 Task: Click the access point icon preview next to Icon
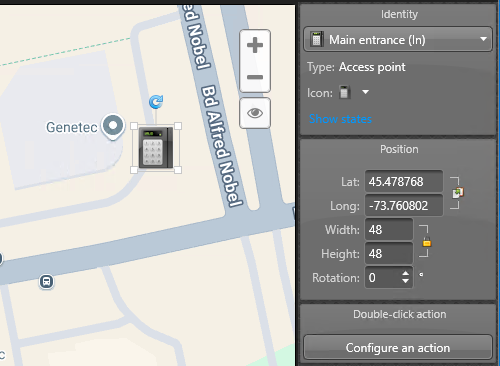click(345, 92)
